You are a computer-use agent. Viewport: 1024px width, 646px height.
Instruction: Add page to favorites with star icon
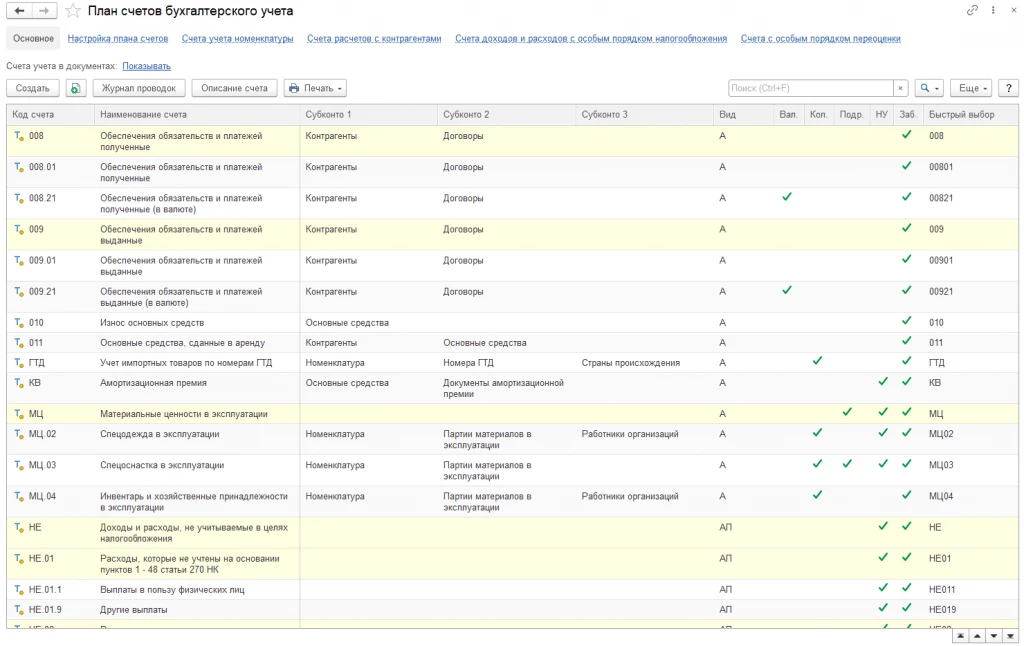pos(72,11)
